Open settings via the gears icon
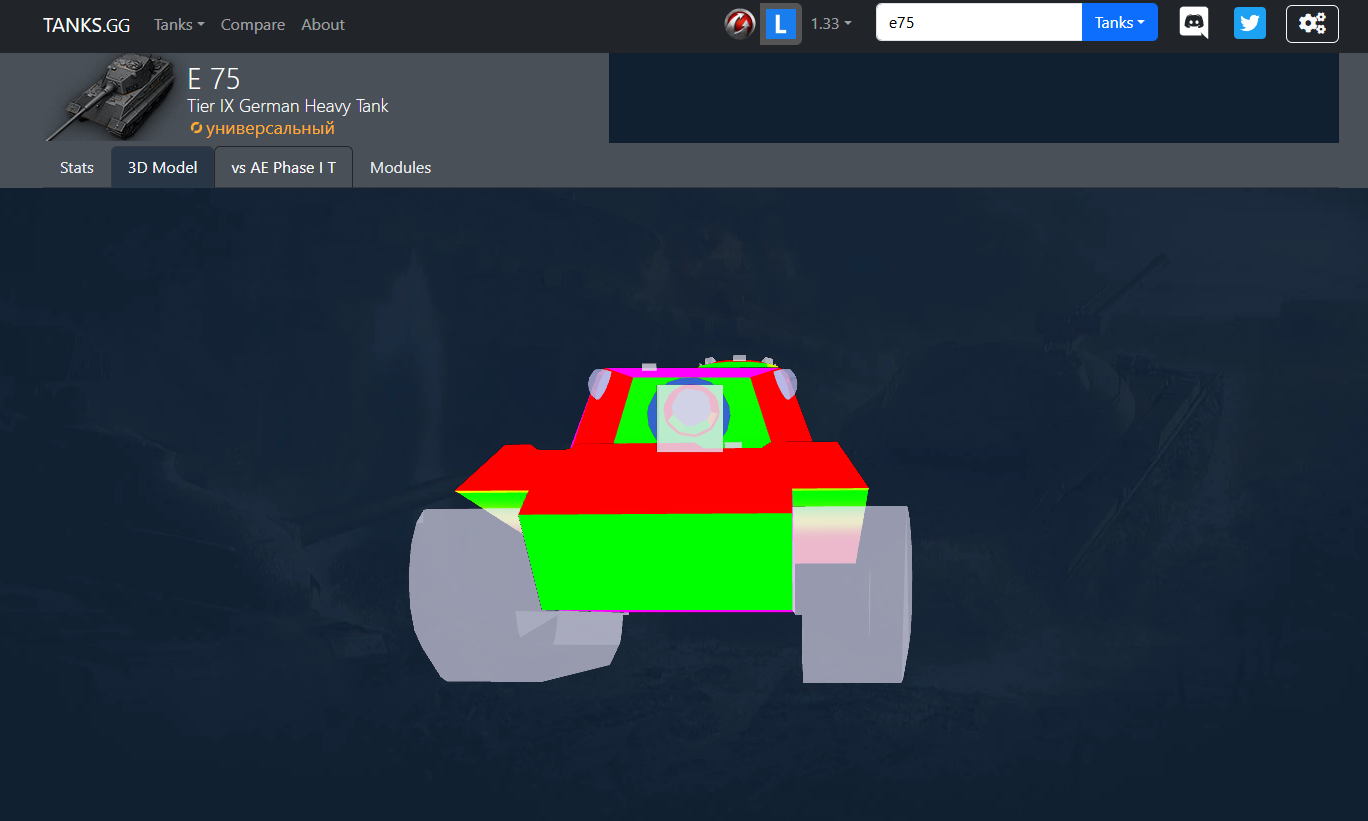 click(x=1312, y=24)
